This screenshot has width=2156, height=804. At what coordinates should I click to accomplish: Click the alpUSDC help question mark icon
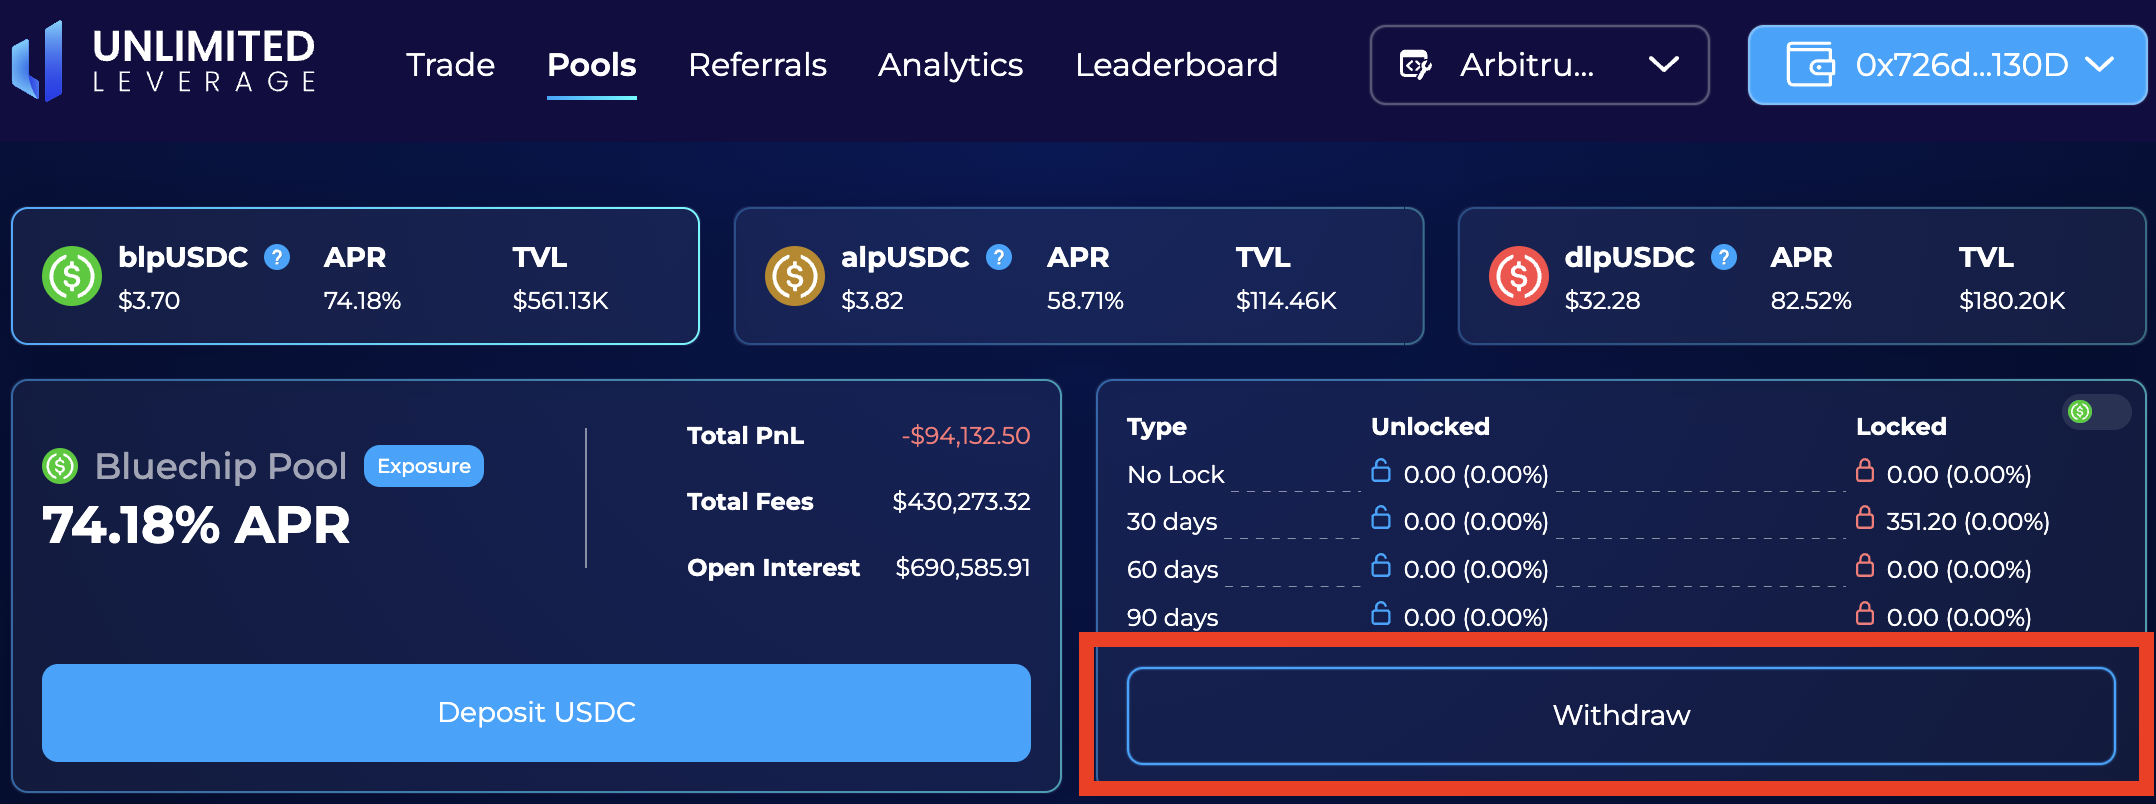pos(999,257)
